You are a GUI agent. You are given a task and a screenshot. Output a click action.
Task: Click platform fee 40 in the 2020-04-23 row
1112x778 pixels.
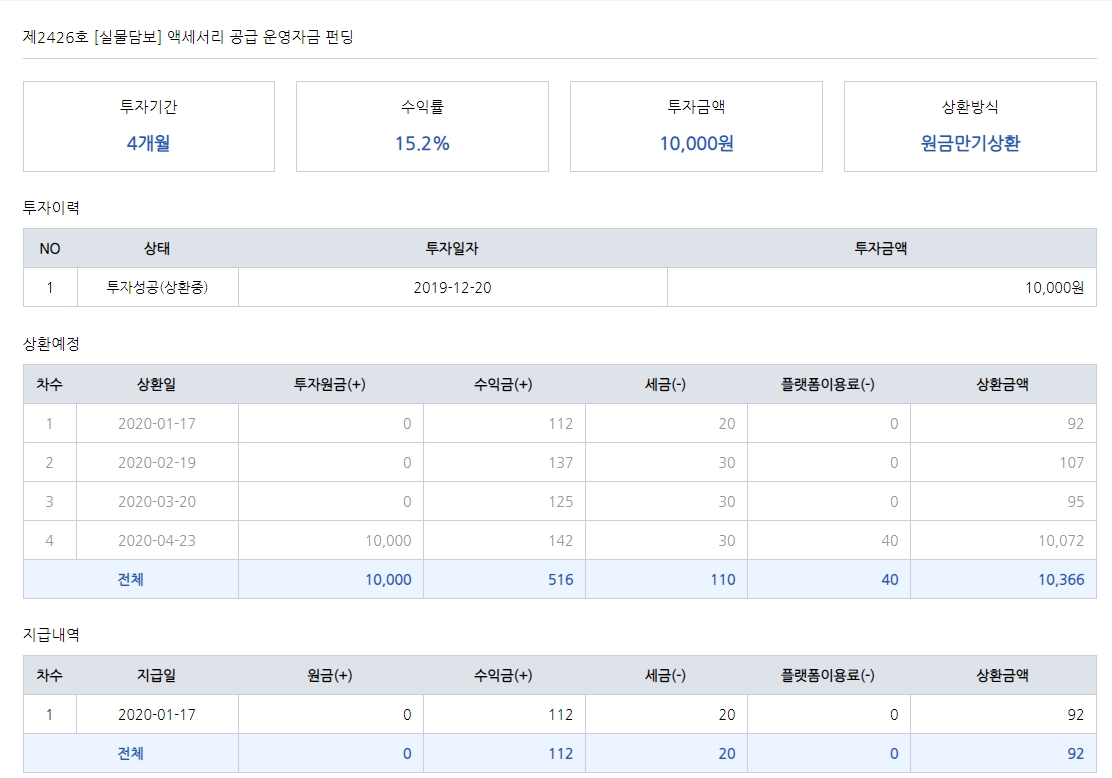[x=890, y=540]
